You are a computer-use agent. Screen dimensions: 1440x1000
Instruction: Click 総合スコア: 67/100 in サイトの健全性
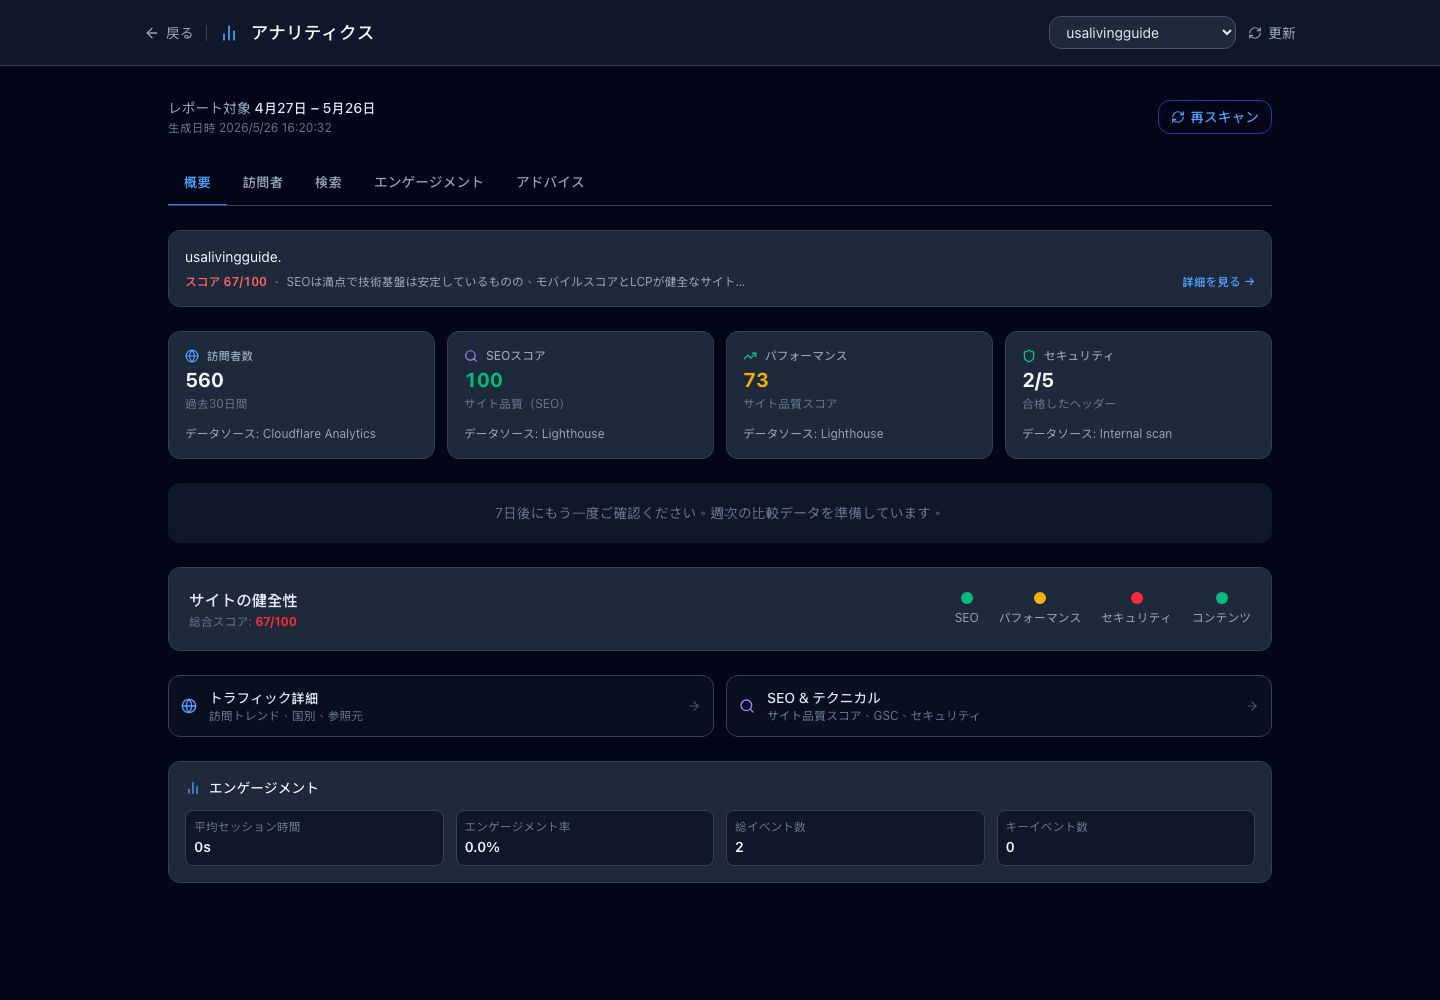243,622
